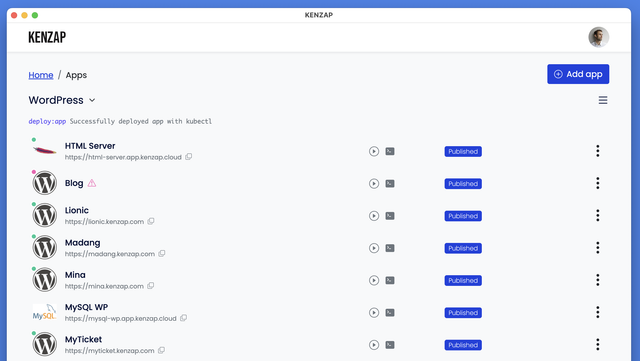This screenshot has height=361, width=640.
Task: Open the MyTicket app title
Action: pos(83,339)
